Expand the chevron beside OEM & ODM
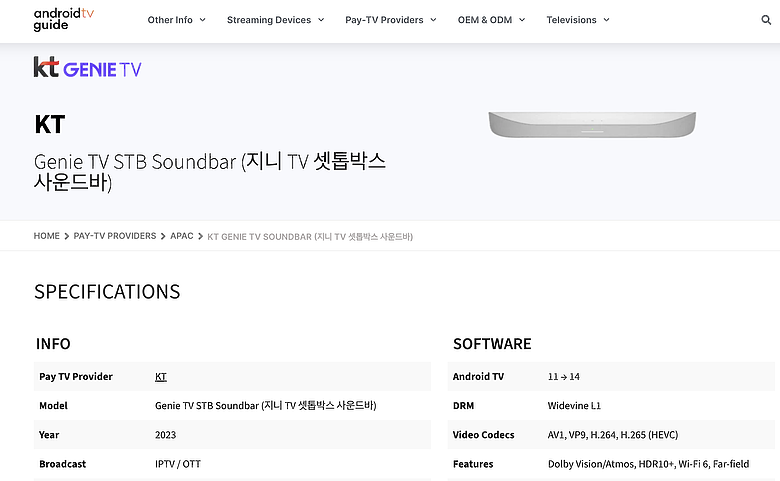 pyautogui.click(x=522, y=20)
